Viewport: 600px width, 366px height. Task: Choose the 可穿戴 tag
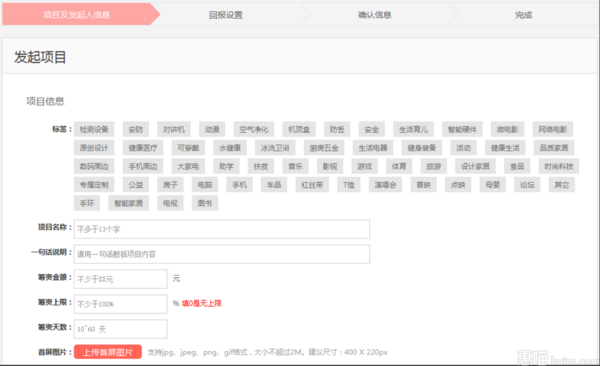coord(188,148)
